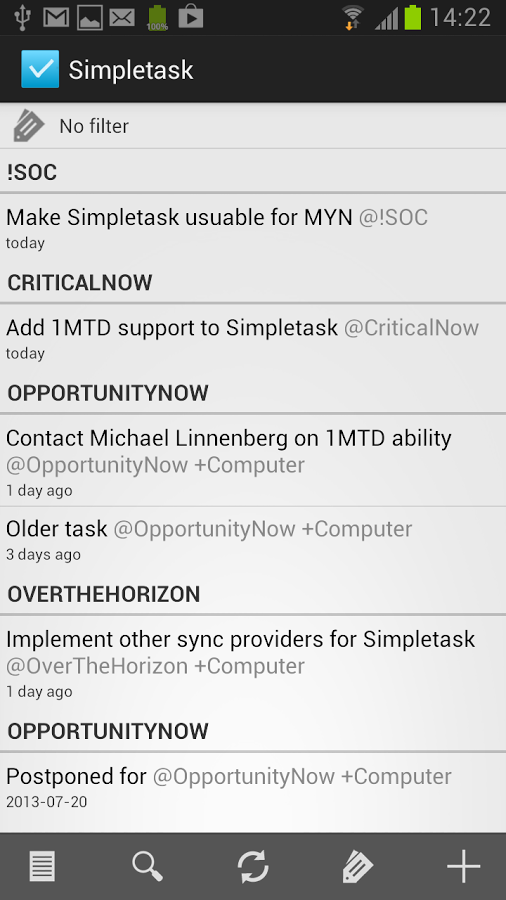Screen dimensions: 506x900
Task: Open task Make Simpletask usuable for MYN
Action: pos(253,228)
